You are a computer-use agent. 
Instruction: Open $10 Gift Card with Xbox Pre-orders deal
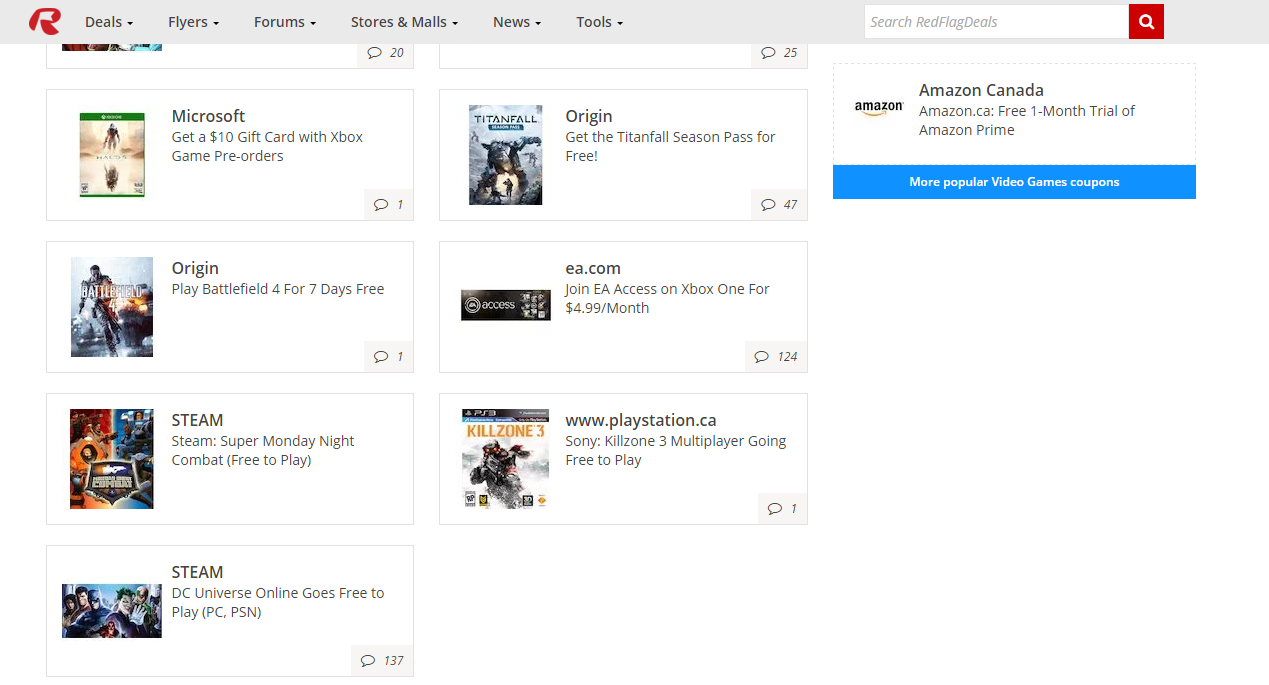267,146
